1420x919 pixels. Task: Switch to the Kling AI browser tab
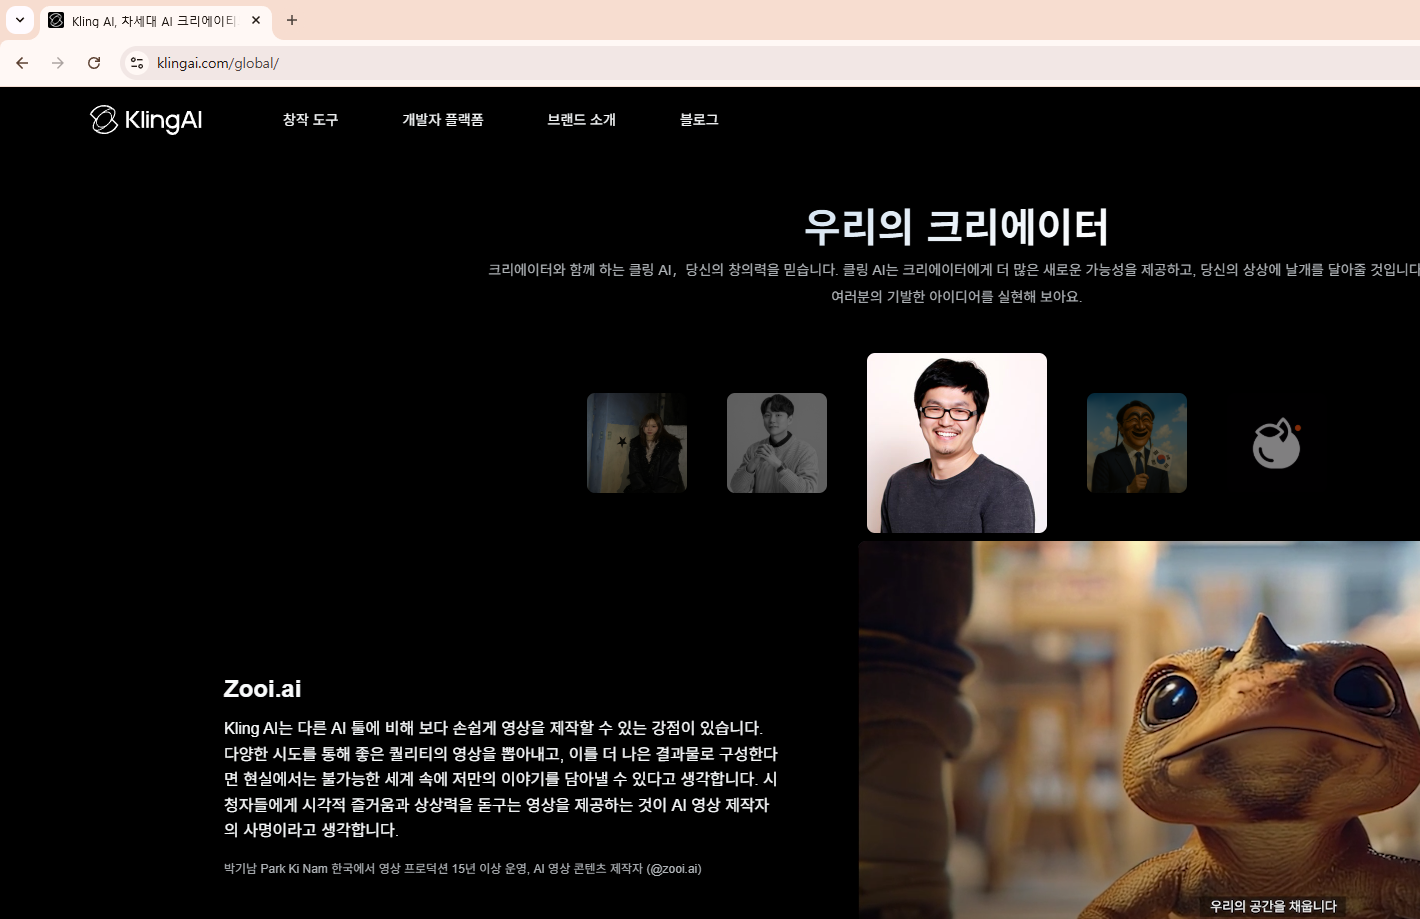pyautogui.click(x=150, y=20)
